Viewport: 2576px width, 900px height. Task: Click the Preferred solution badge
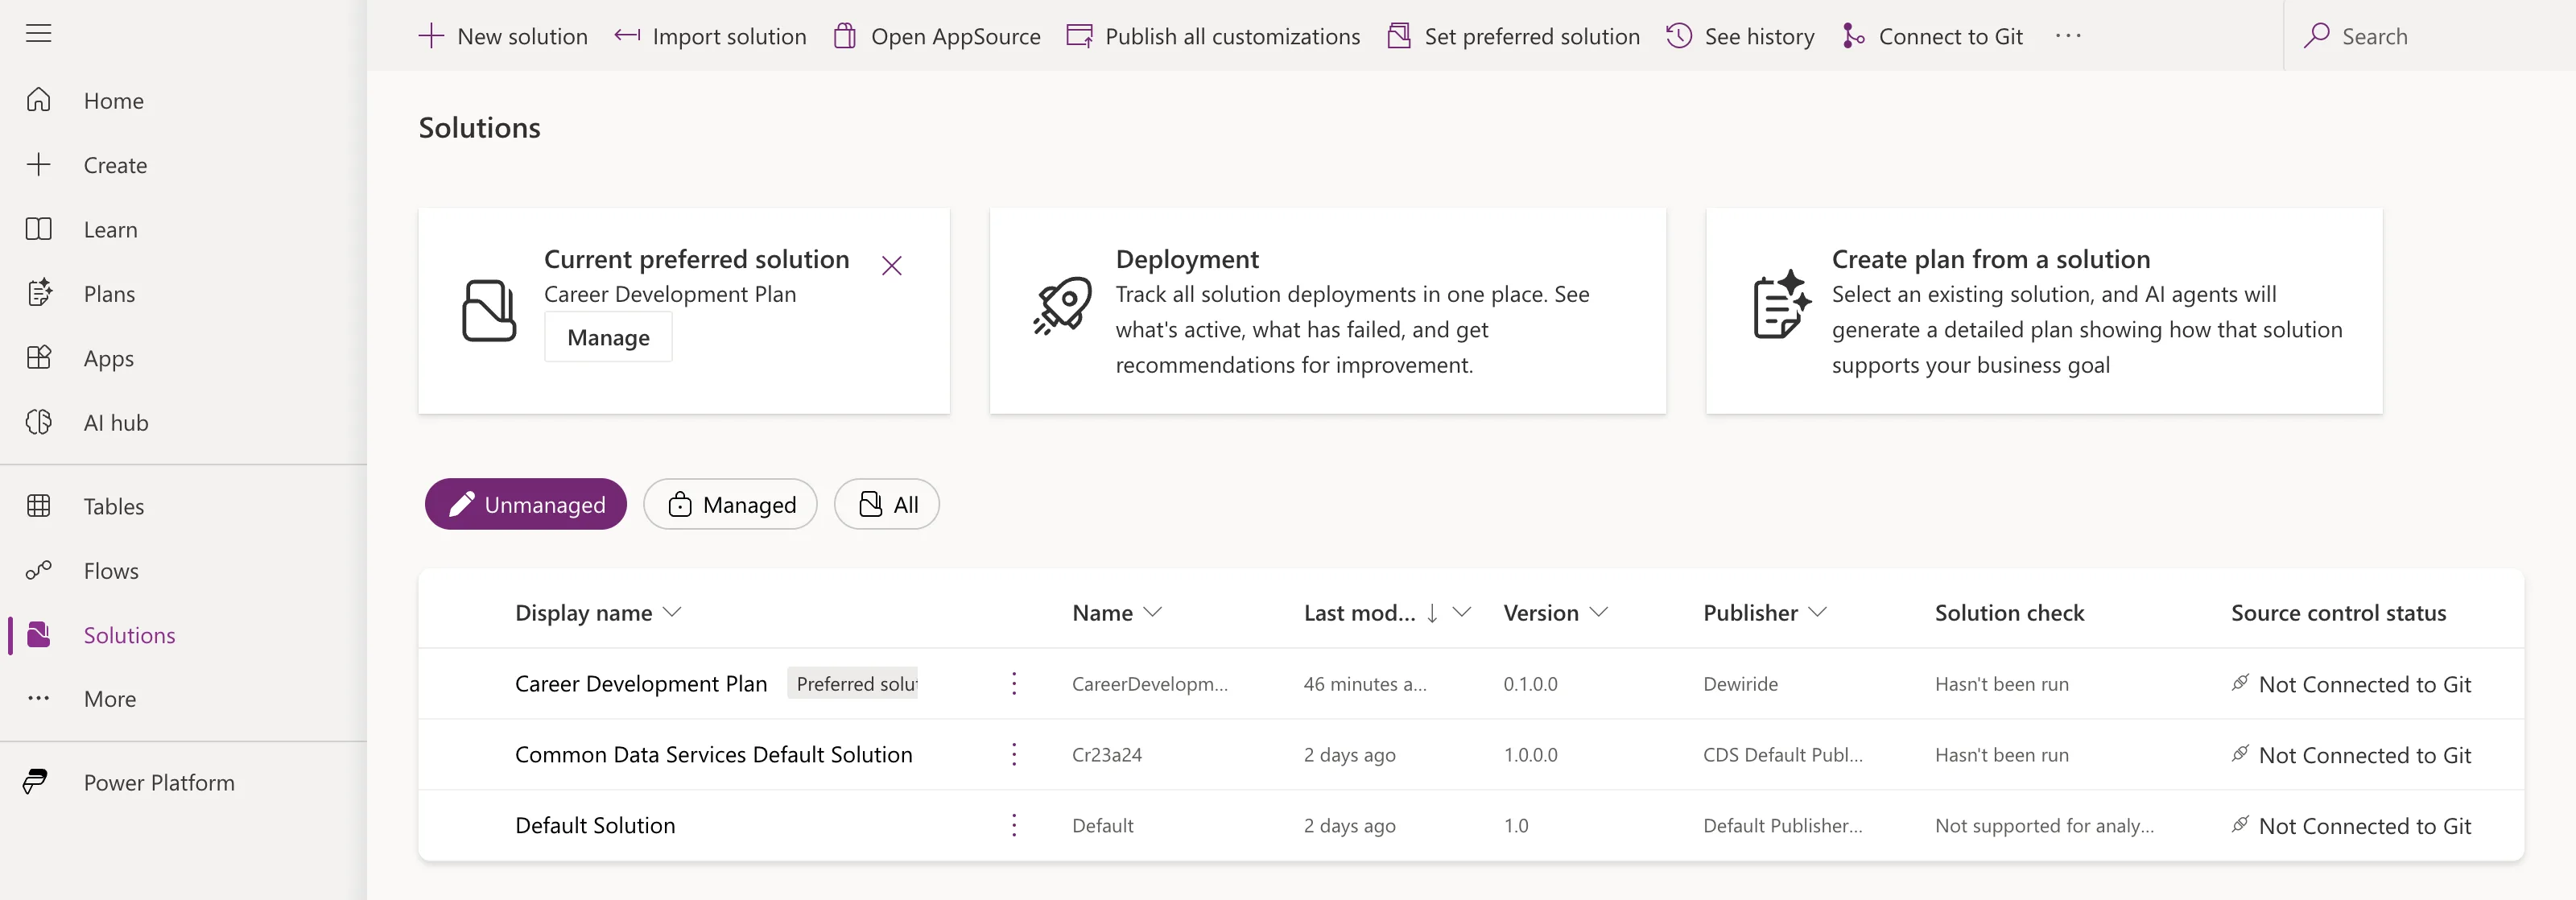[x=853, y=684]
